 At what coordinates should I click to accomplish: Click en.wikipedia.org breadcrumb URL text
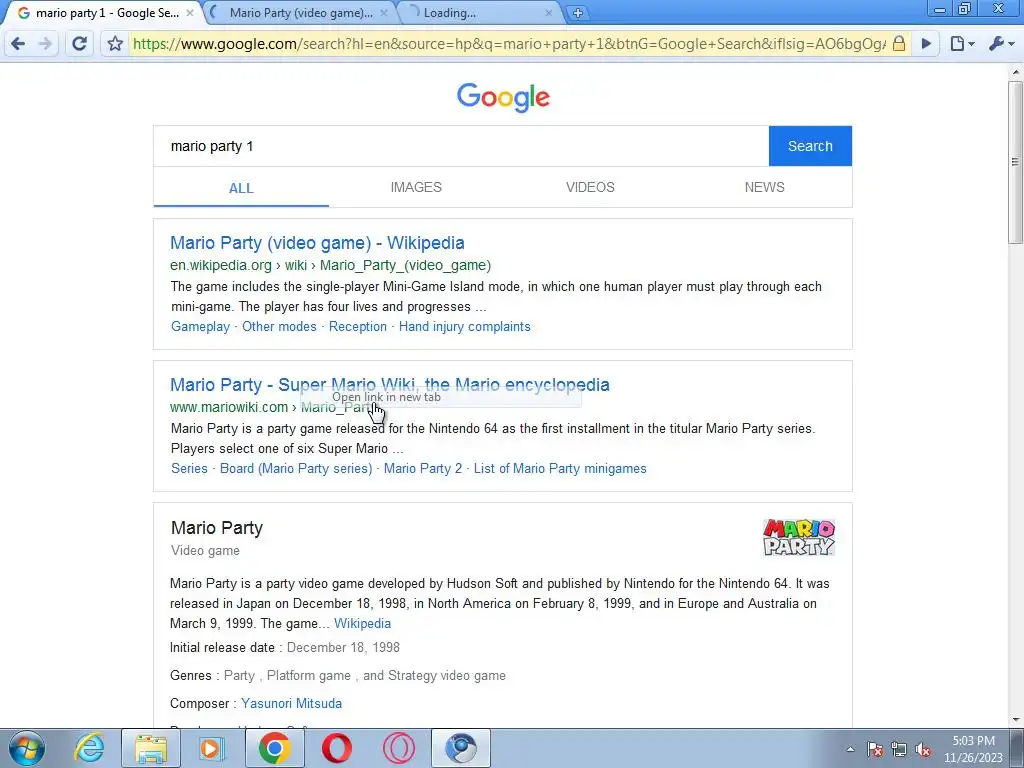pyautogui.click(x=221, y=265)
